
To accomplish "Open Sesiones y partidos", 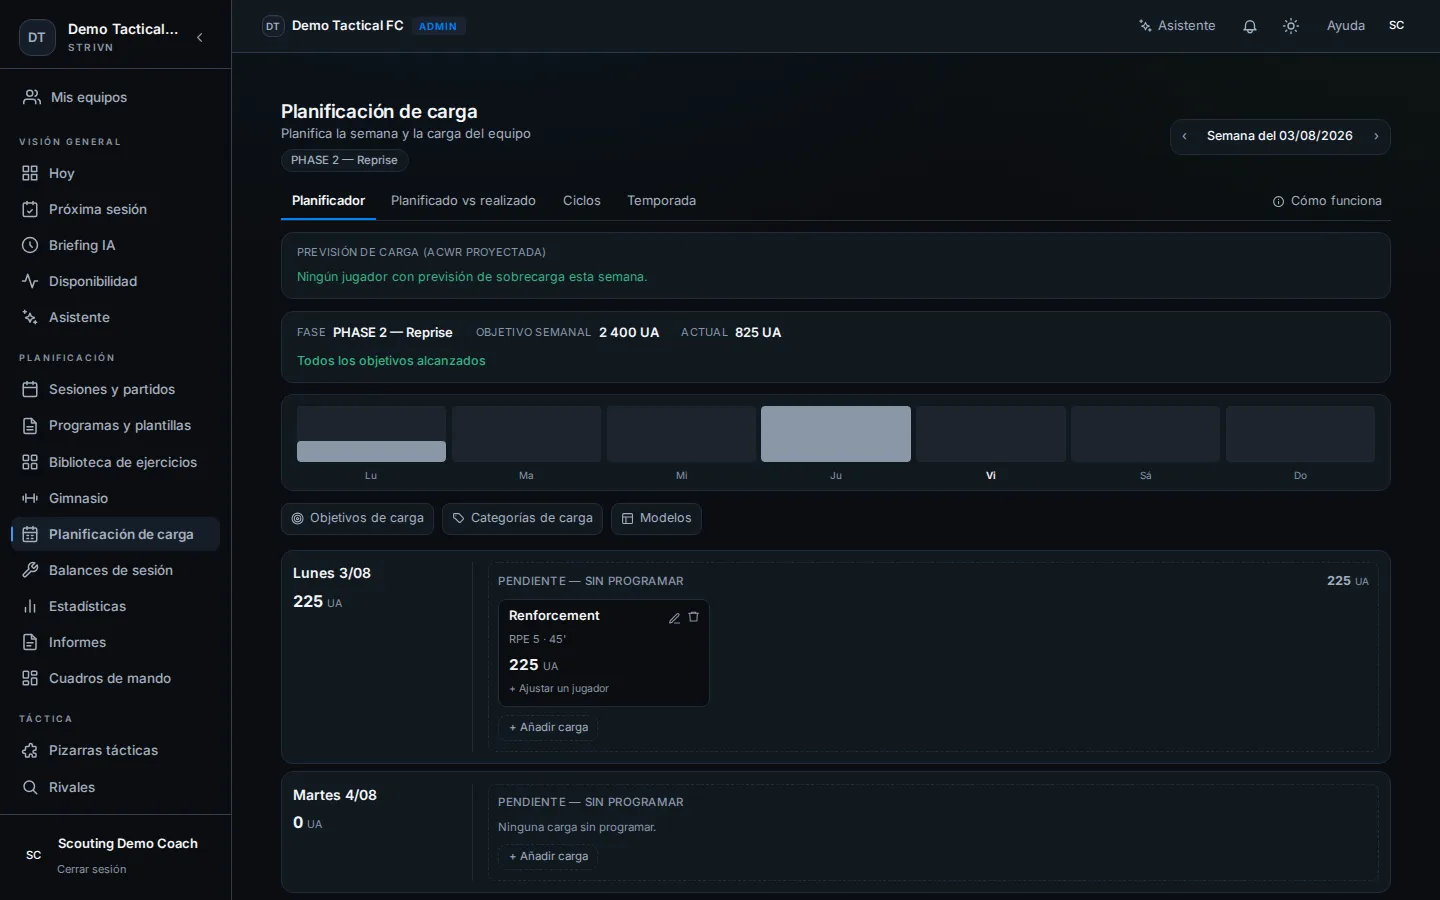I will click(115, 389).
